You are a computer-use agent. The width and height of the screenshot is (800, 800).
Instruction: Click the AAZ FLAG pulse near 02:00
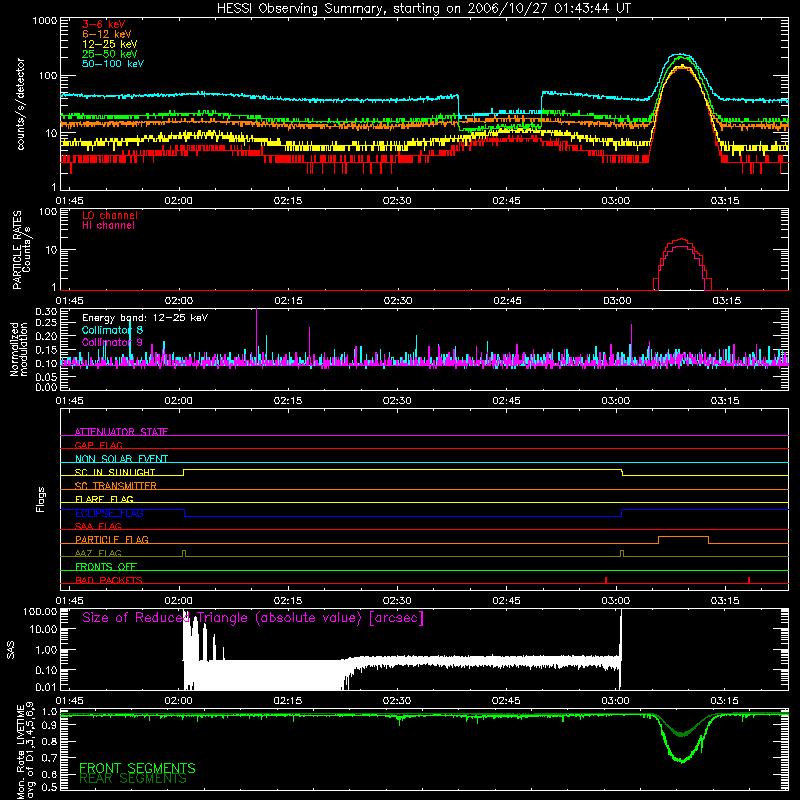pos(184,553)
